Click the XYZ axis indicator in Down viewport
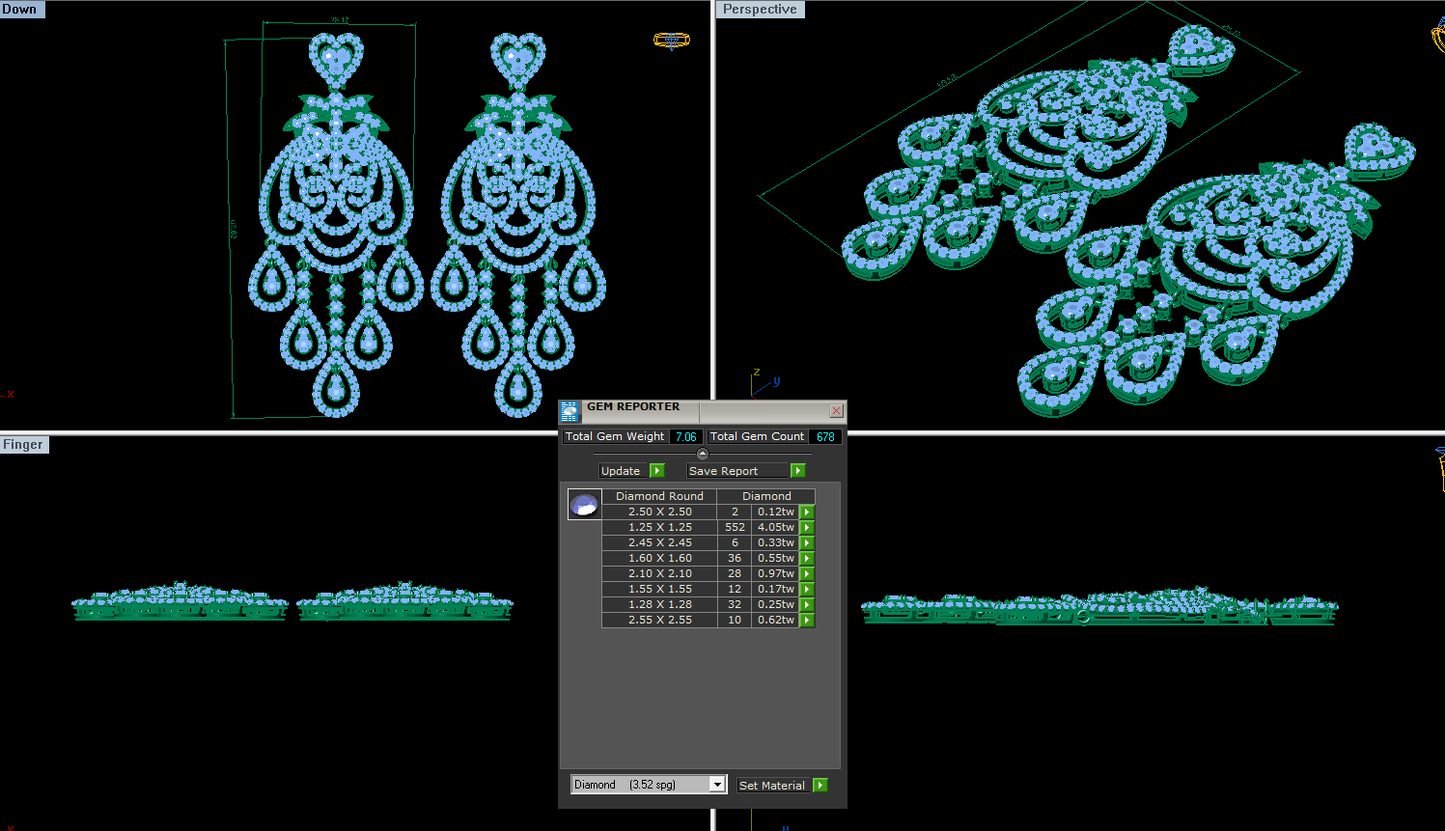Image resolution: width=1445 pixels, height=831 pixels. tap(8, 395)
